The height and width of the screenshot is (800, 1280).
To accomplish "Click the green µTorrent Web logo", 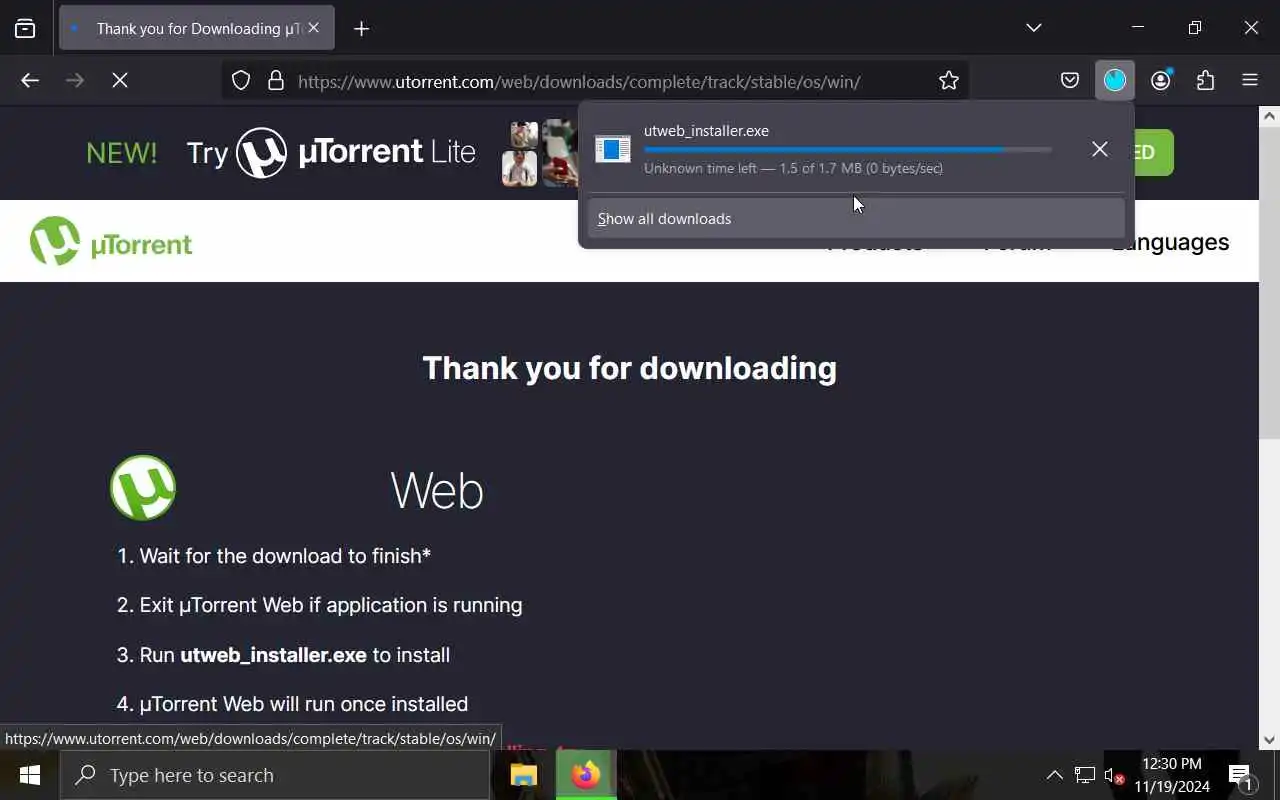I will point(143,488).
